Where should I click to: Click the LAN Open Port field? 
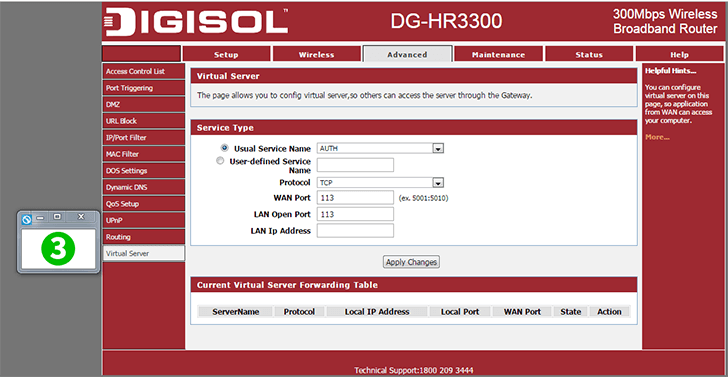point(355,214)
